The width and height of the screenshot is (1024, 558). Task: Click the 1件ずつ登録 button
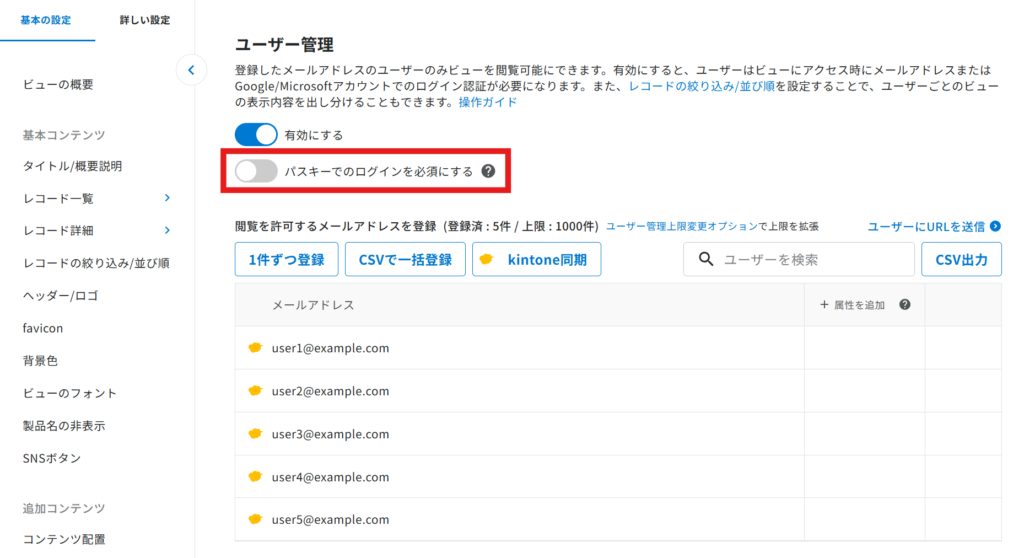tap(287, 259)
